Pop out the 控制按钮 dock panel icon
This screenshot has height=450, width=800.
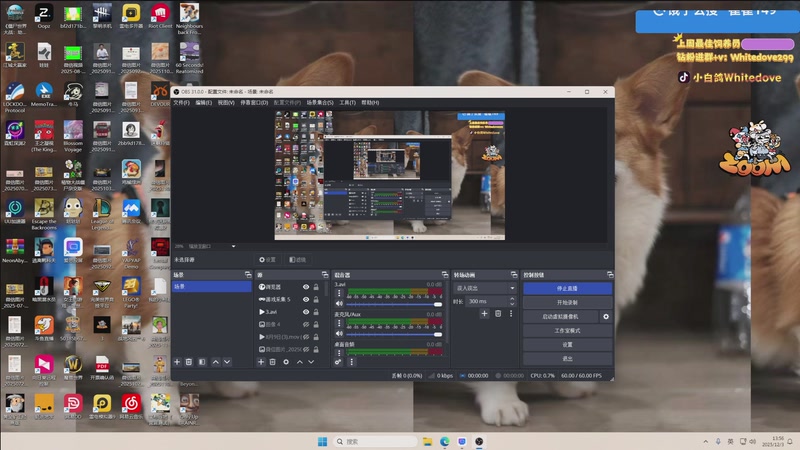610,274
